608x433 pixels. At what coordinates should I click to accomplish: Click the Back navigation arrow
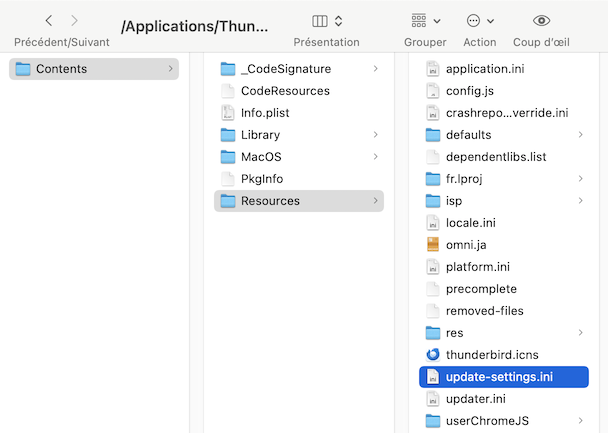pyautogui.click(x=49, y=20)
